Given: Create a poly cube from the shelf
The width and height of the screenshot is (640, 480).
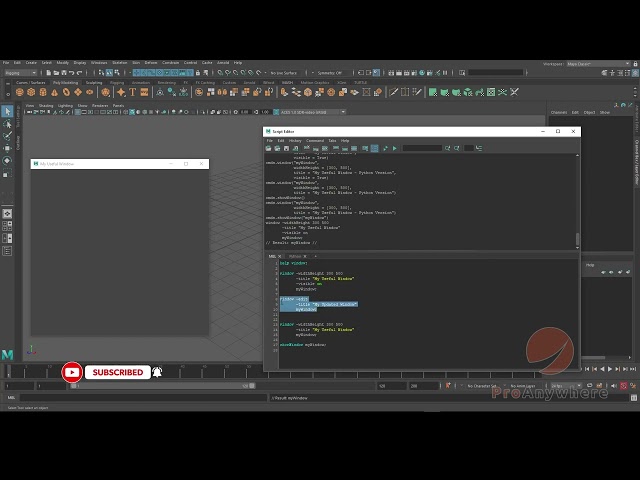Looking at the screenshot, I should (x=31, y=92).
